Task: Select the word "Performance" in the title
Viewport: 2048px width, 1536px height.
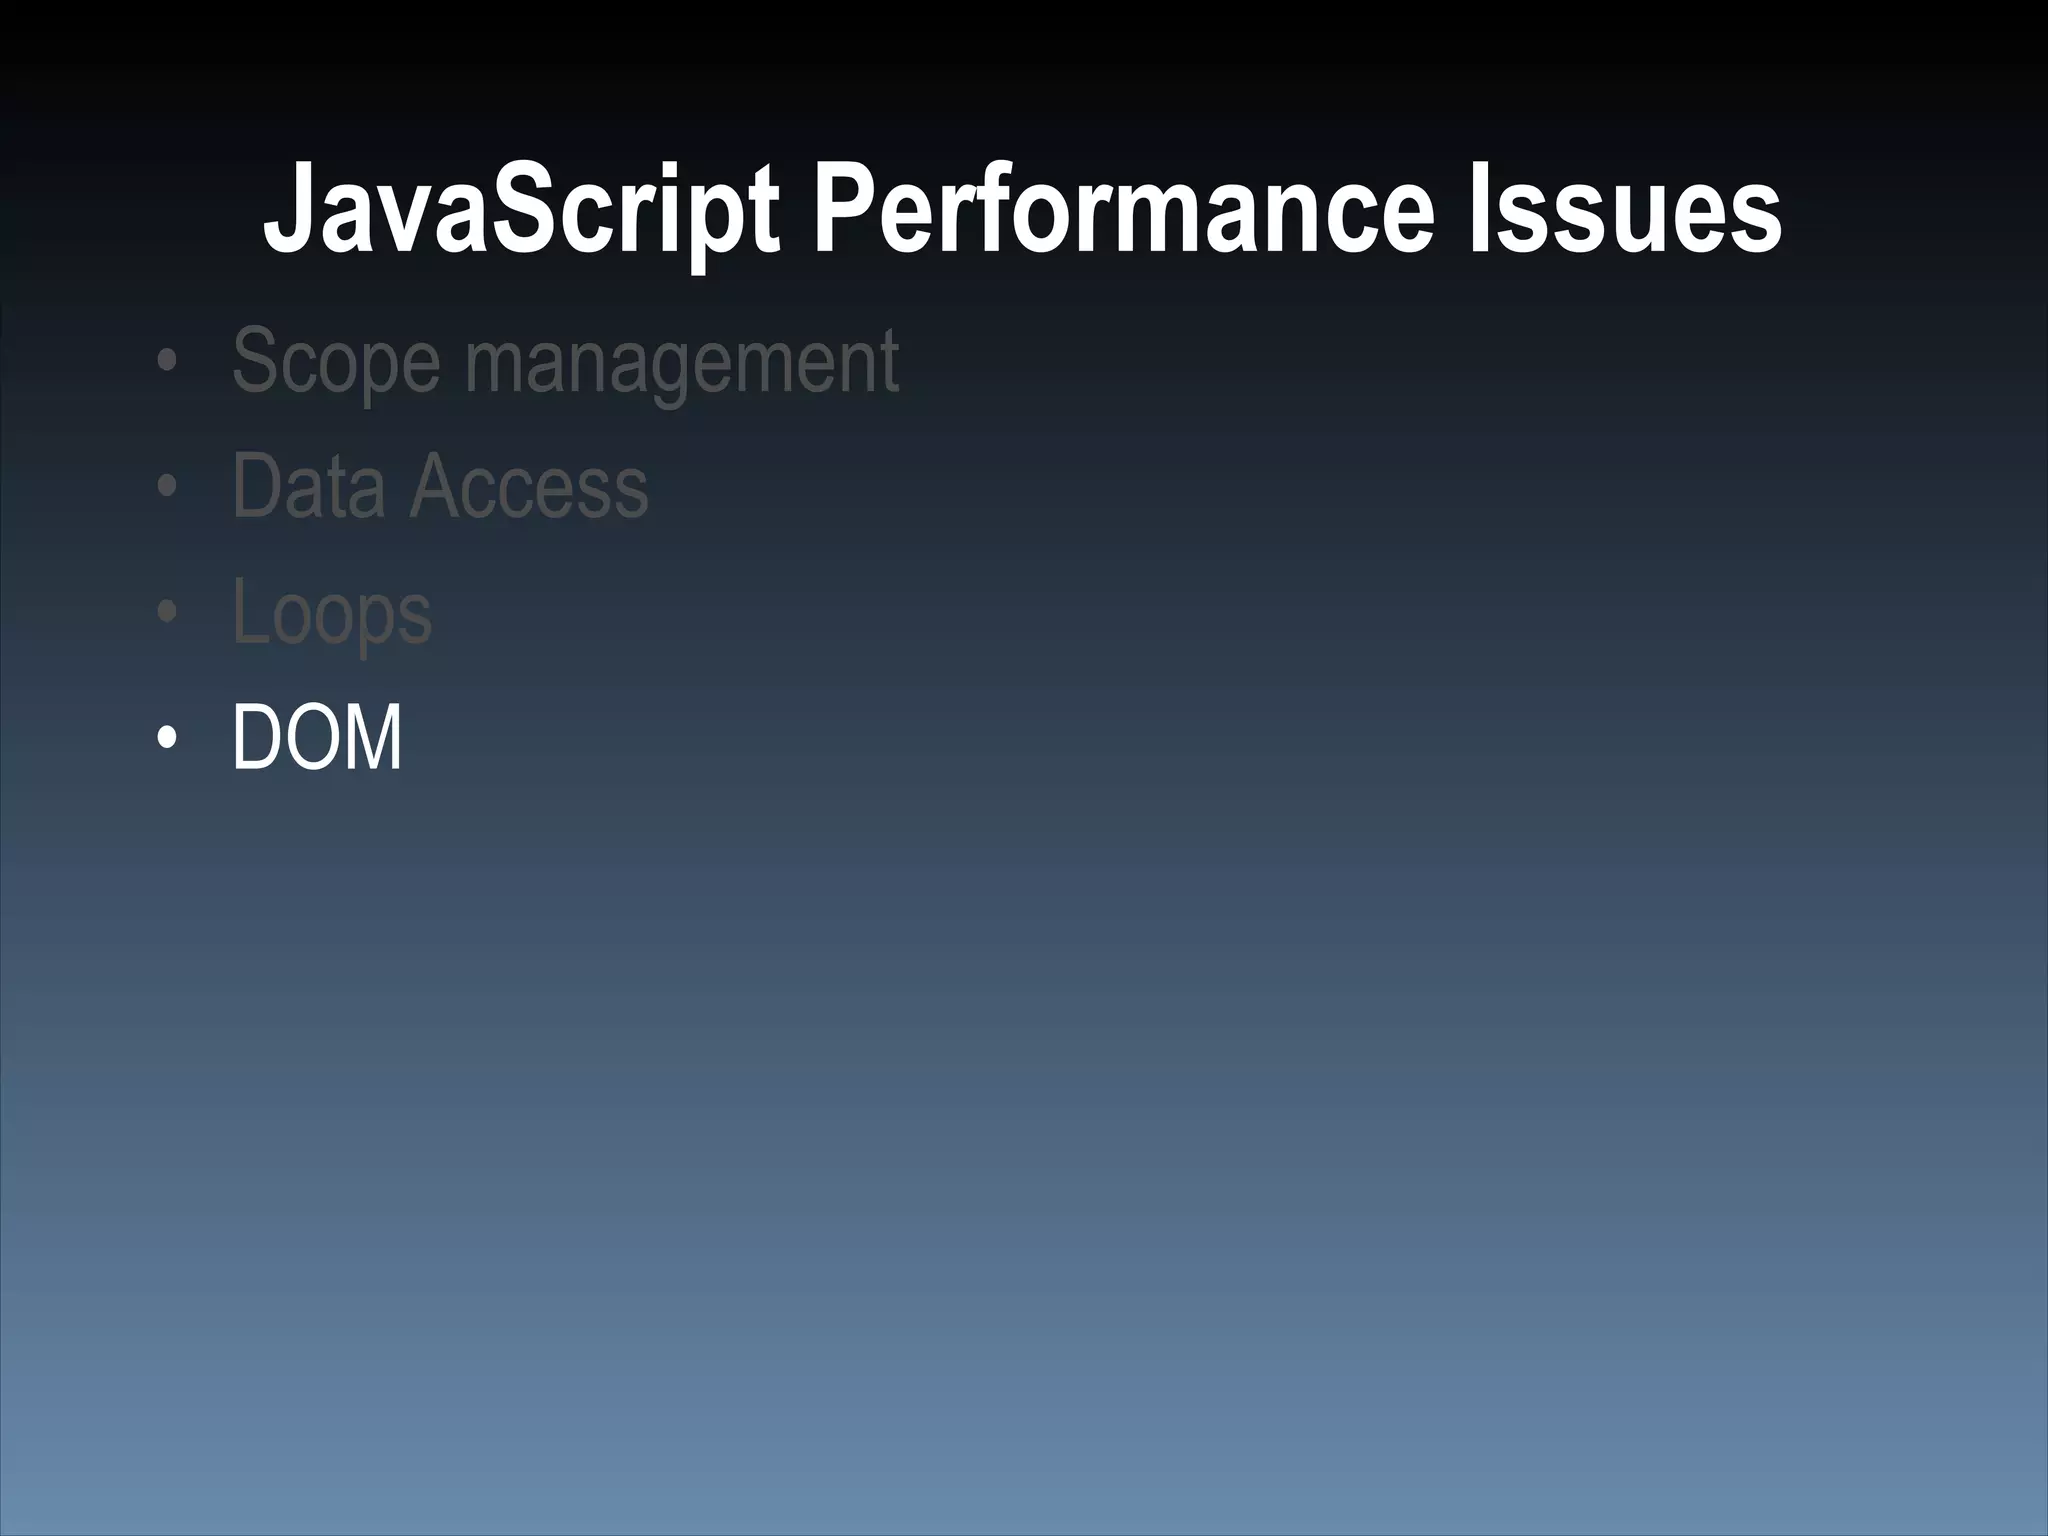Action: click(1125, 212)
